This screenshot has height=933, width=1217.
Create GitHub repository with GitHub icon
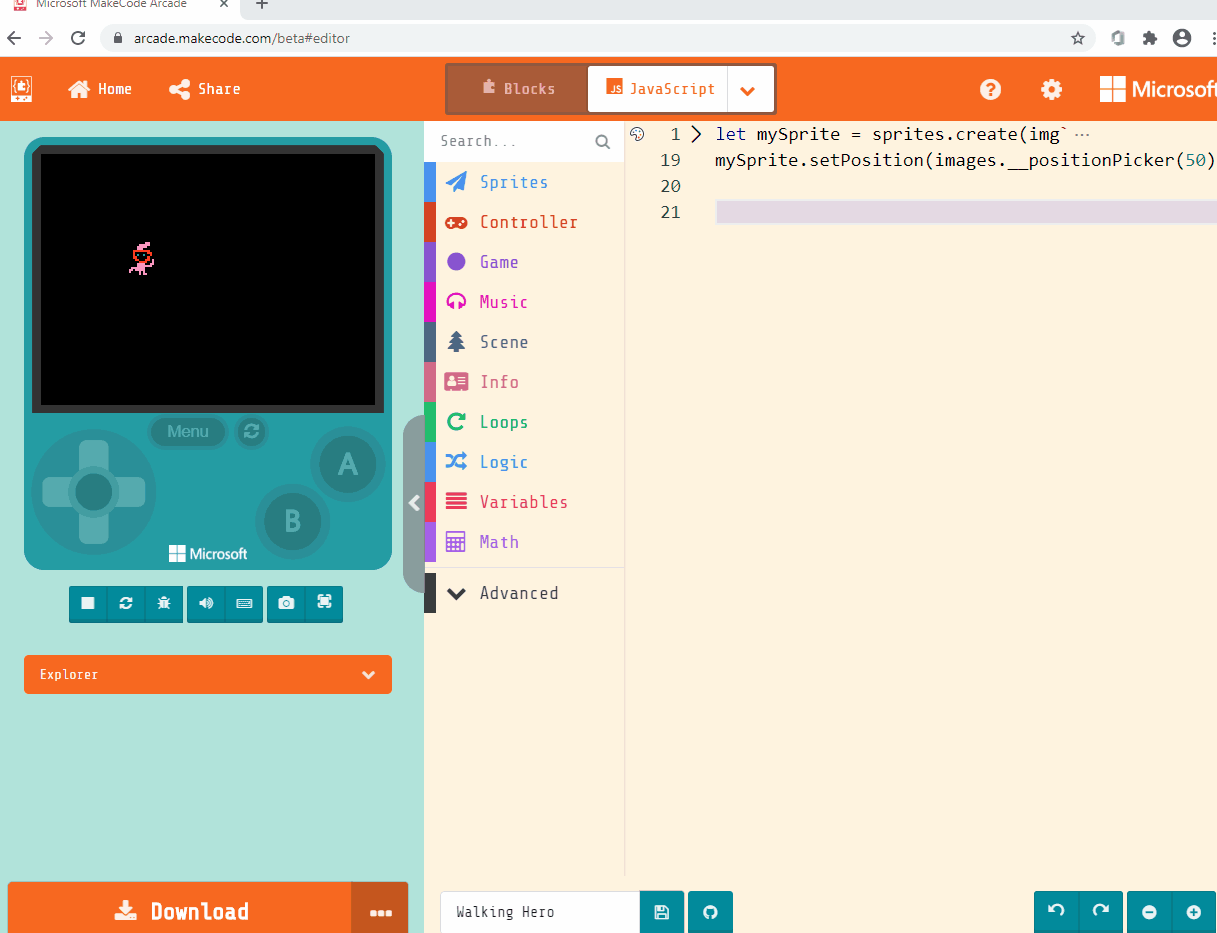[710, 912]
